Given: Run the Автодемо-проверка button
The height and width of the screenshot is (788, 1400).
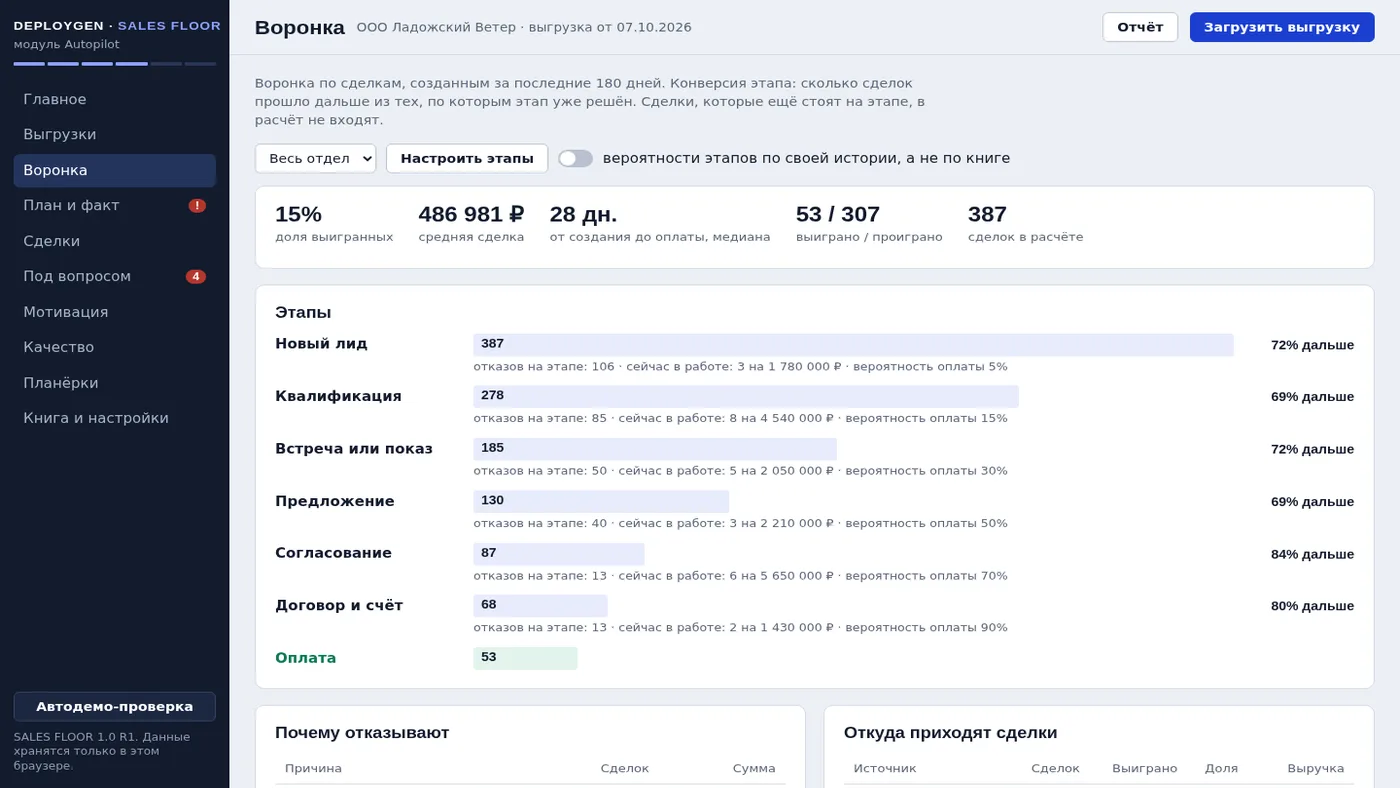Looking at the screenshot, I should coord(115,706).
